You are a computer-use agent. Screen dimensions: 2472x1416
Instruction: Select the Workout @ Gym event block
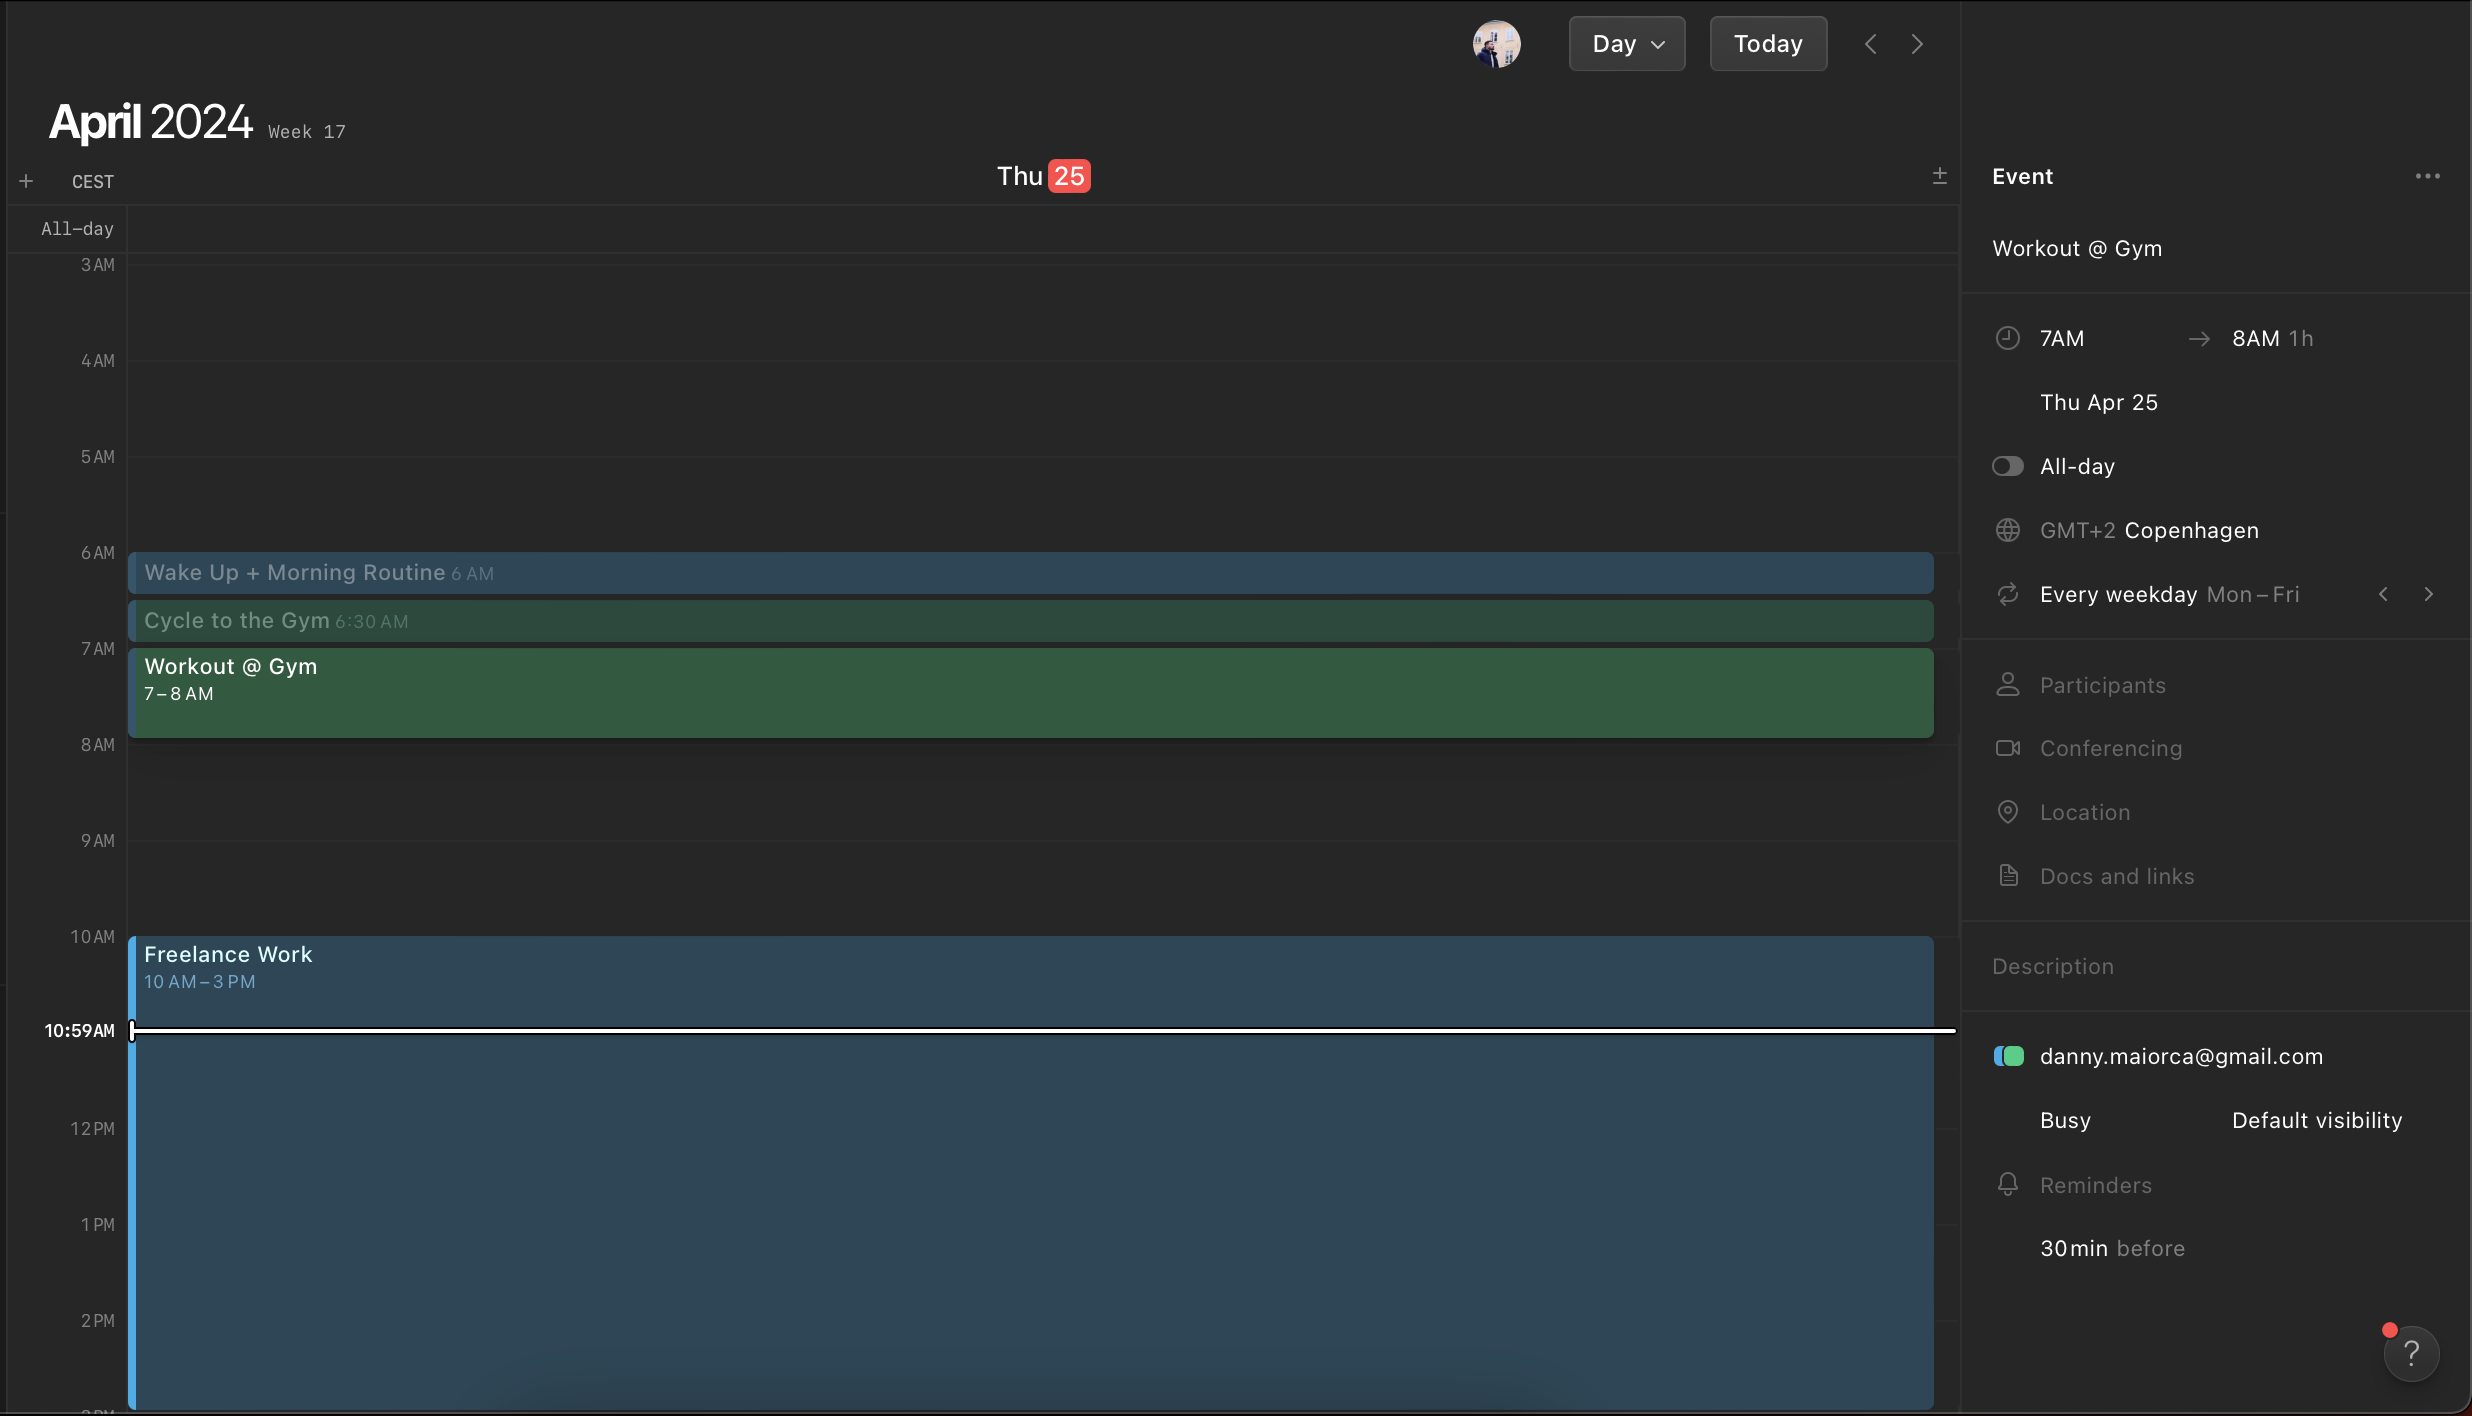[x=1030, y=692]
